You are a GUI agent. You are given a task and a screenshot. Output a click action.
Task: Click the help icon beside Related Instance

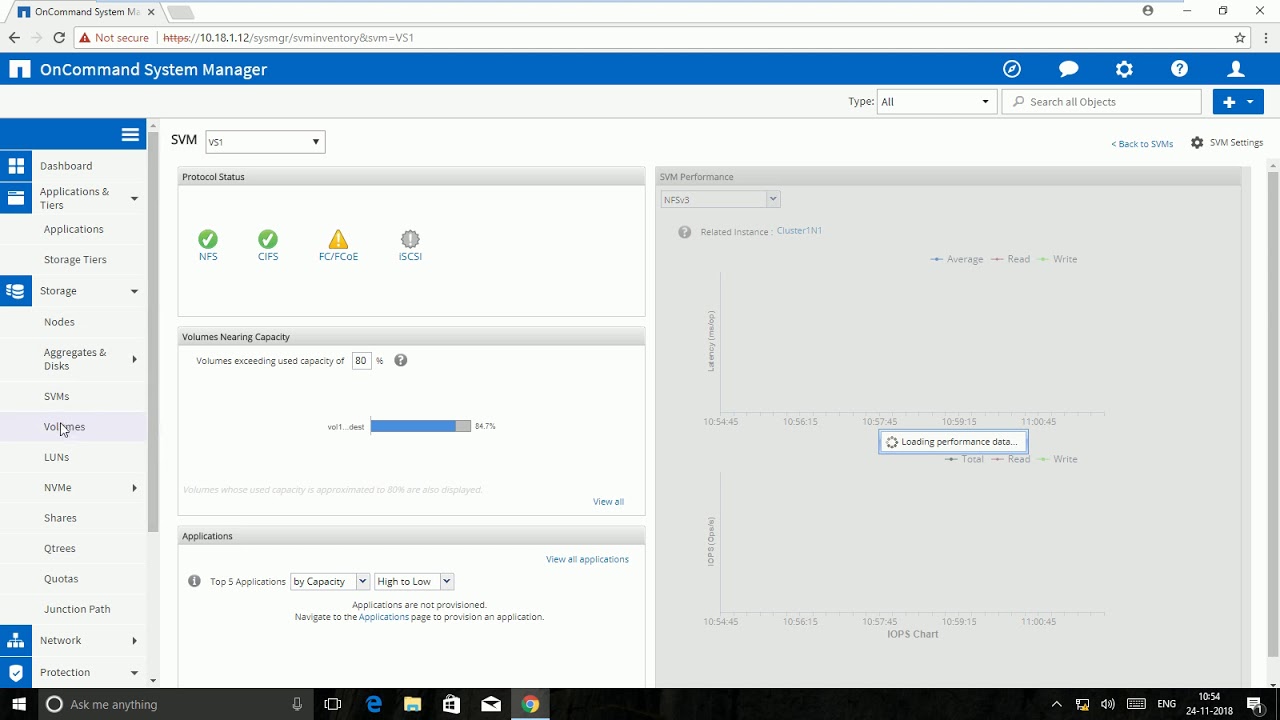(684, 232)
